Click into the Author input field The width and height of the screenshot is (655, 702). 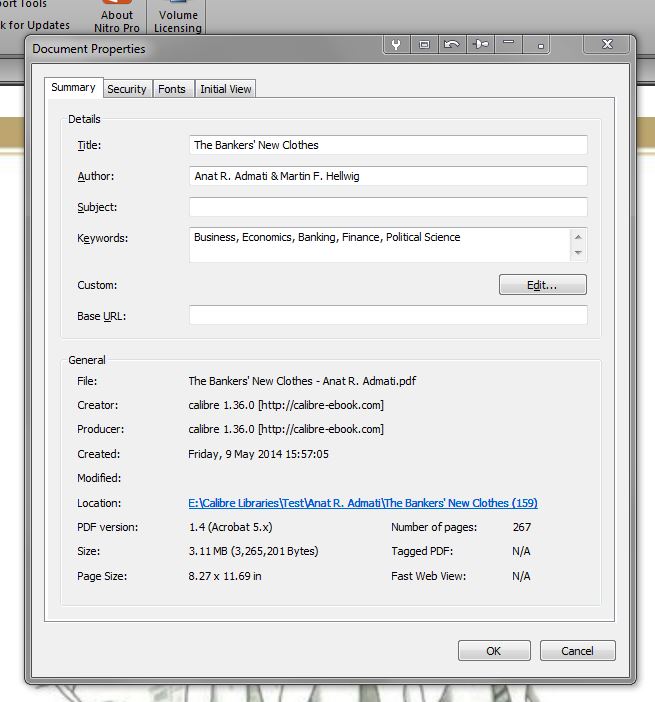(x=388, y=176)
